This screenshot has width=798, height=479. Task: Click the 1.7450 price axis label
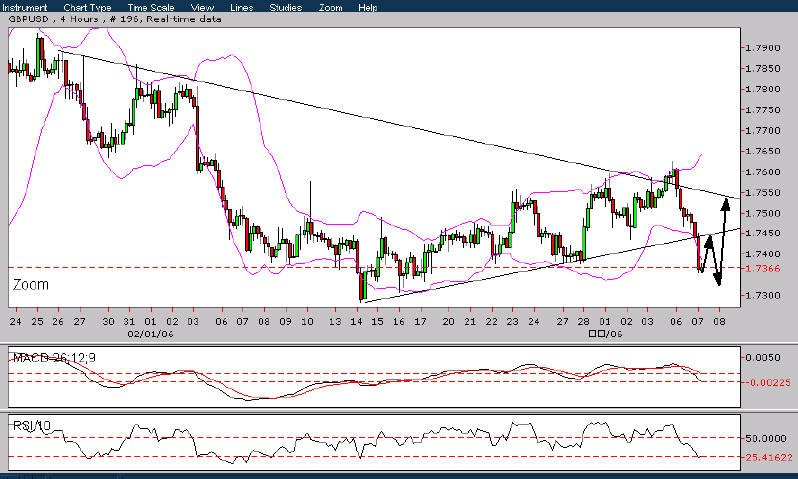point(762,233)
